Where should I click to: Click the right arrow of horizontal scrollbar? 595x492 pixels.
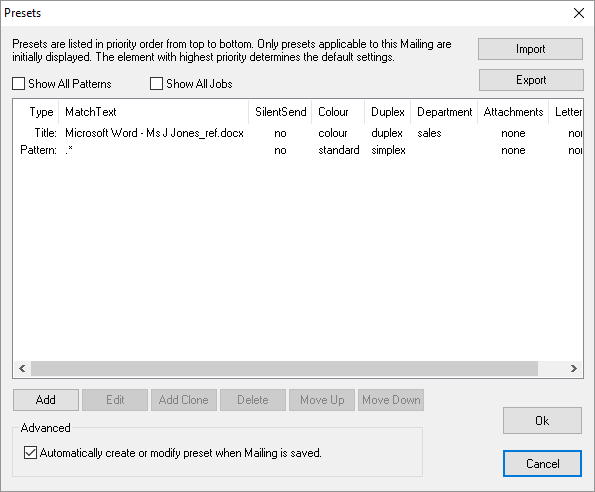(x=574, y=368)
